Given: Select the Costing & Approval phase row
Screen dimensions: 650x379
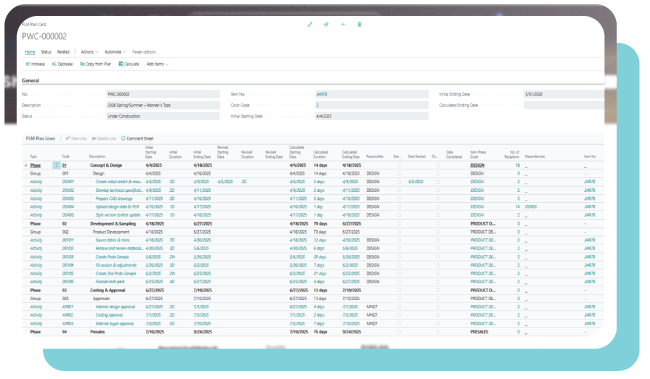Looking at the screenshot, I should point(313,290).
